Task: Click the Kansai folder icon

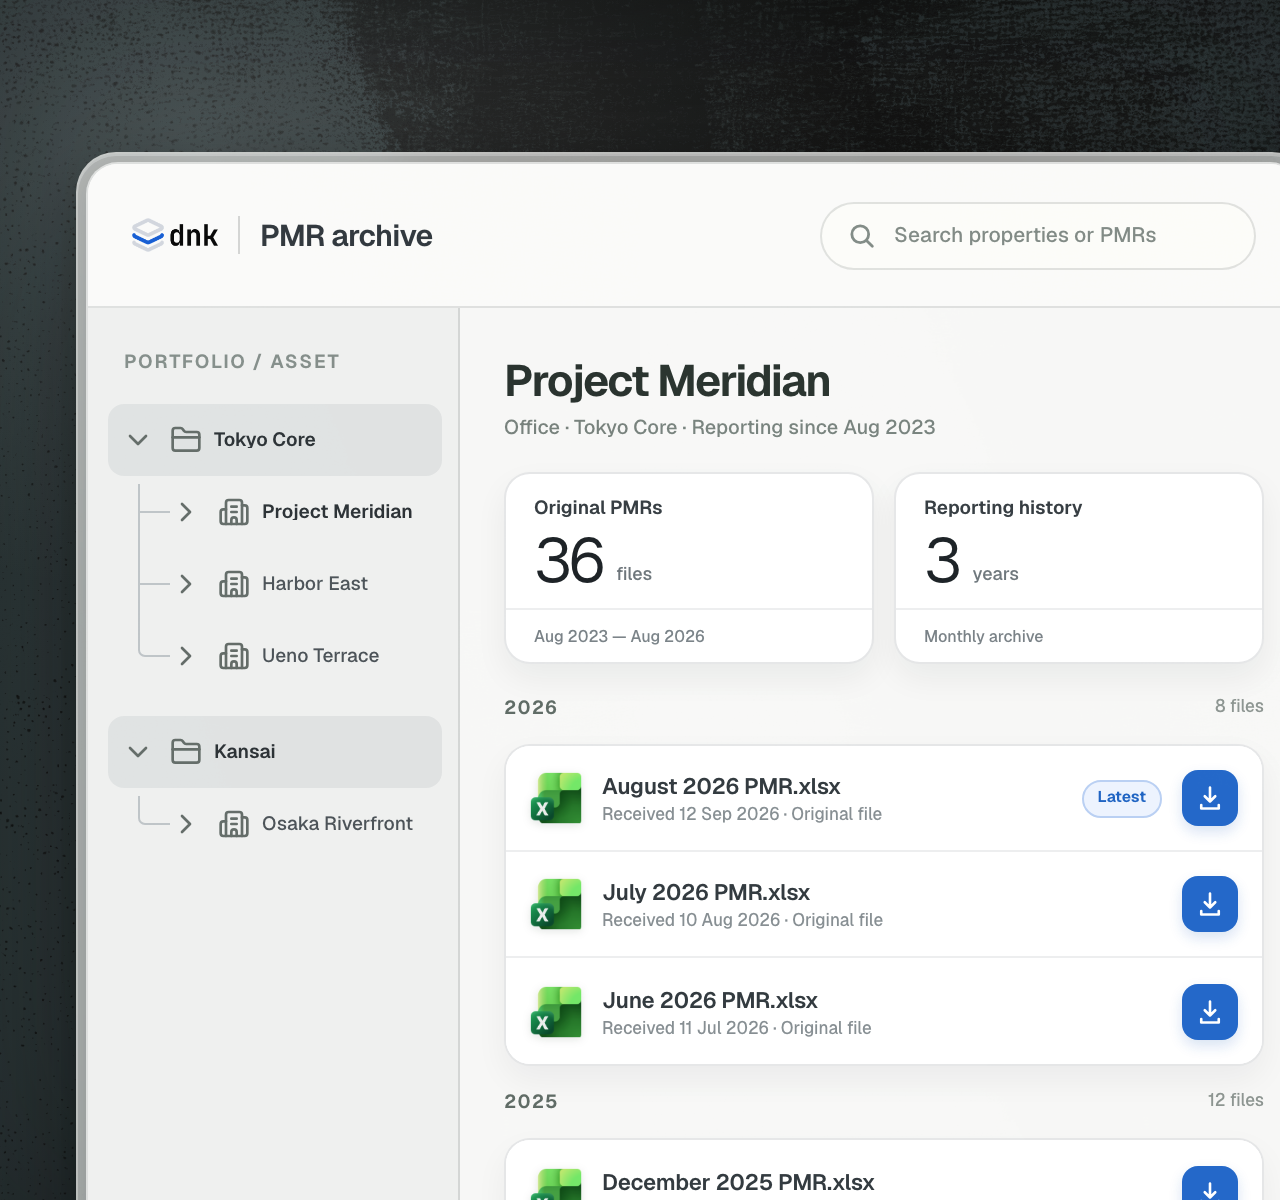Action: (186, 751)
